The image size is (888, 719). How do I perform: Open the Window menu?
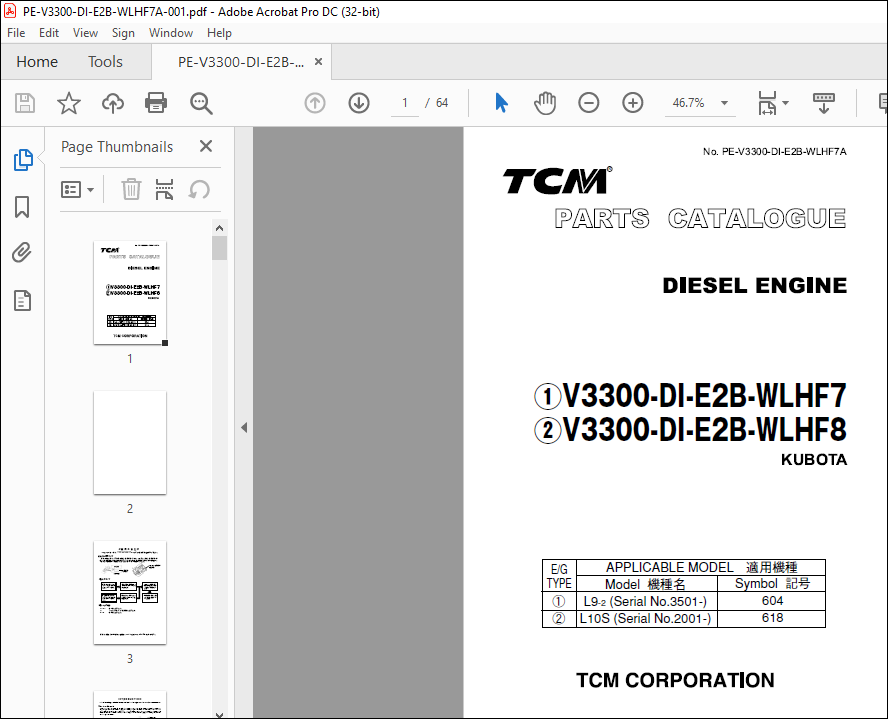tap(171, 33)
